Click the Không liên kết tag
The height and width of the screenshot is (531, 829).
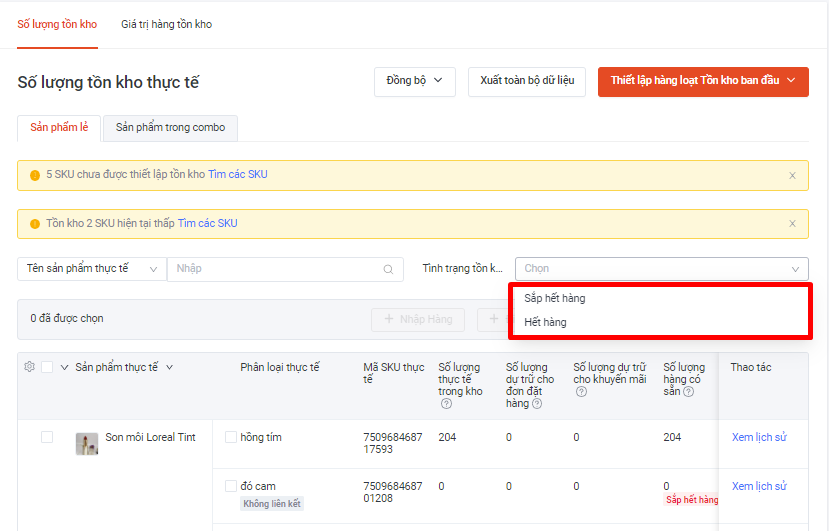(272, 503)
